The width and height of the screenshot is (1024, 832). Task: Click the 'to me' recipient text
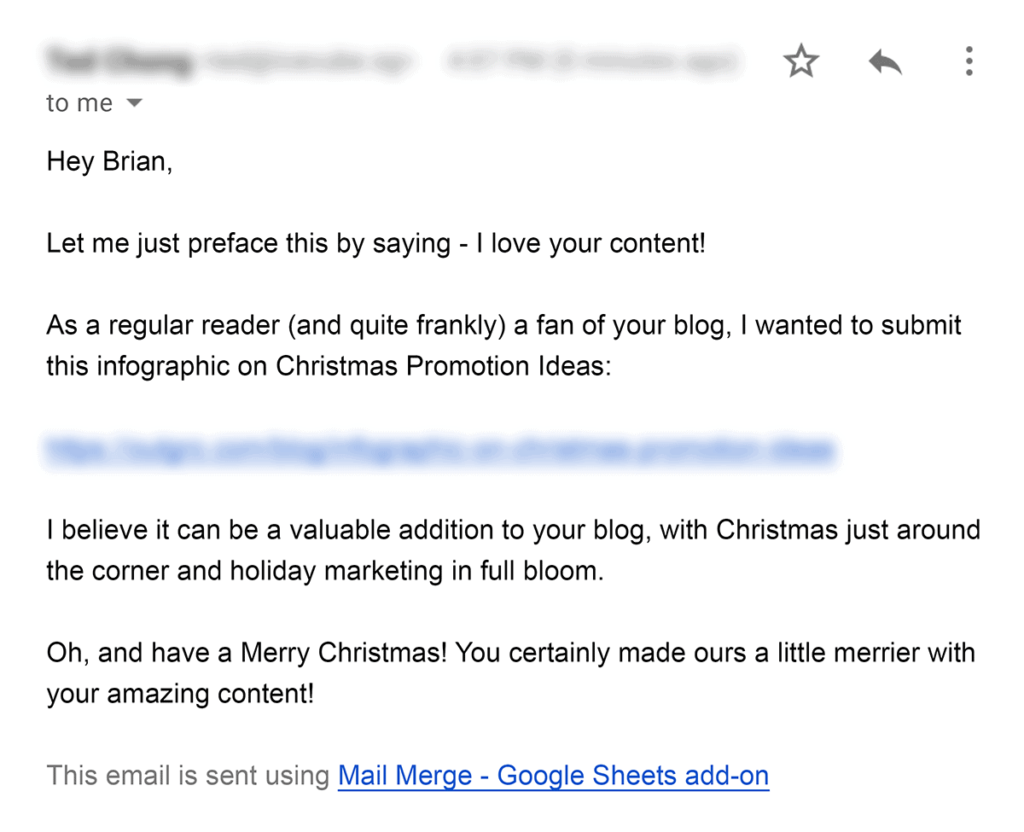[79, 103]
